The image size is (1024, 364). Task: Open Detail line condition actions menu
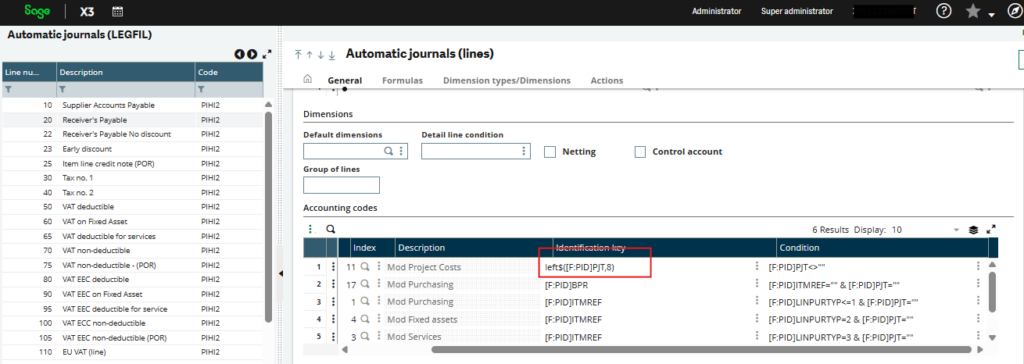pyautogui.click(x=524, y=151)
